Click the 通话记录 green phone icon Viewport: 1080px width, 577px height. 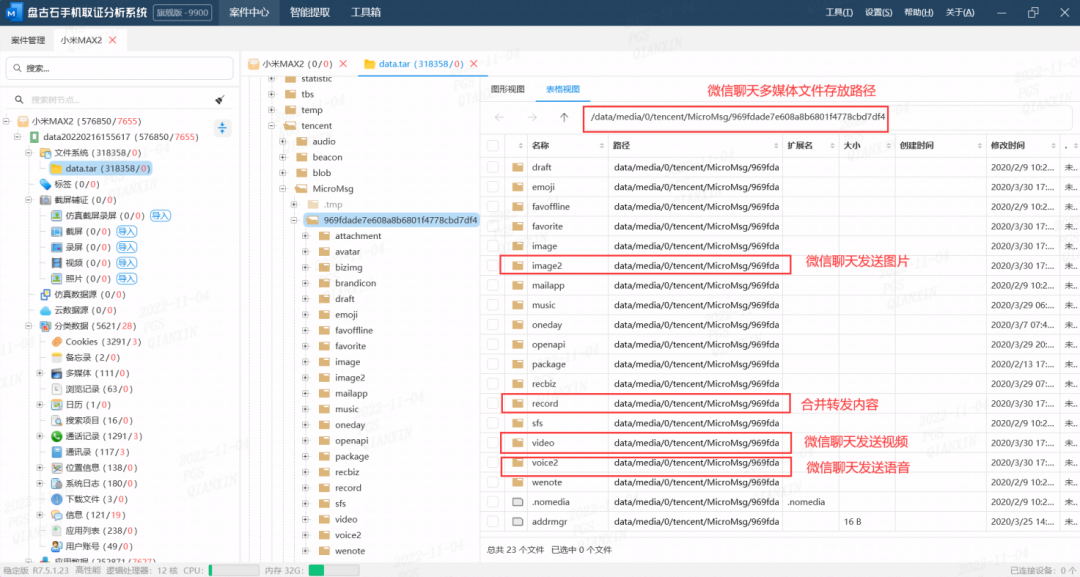[x=56, y=436]
